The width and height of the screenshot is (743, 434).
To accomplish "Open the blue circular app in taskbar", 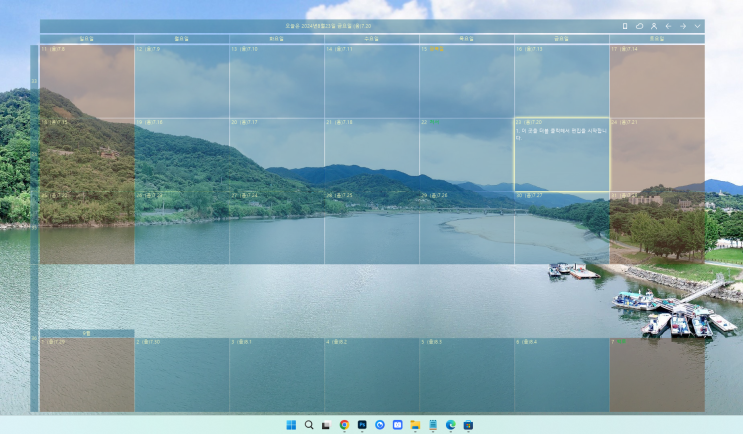I will 380,425.
